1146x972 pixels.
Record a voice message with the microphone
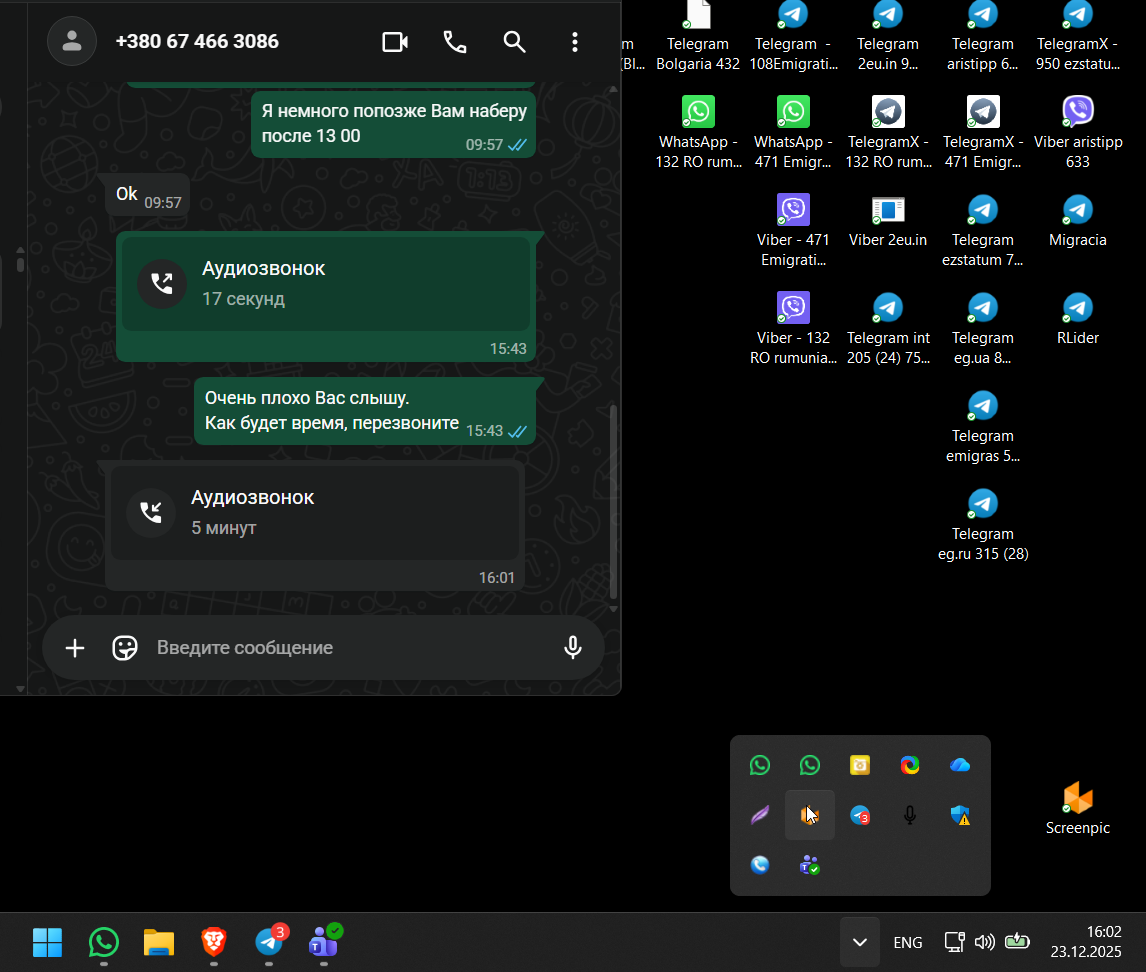click(572, 648)
